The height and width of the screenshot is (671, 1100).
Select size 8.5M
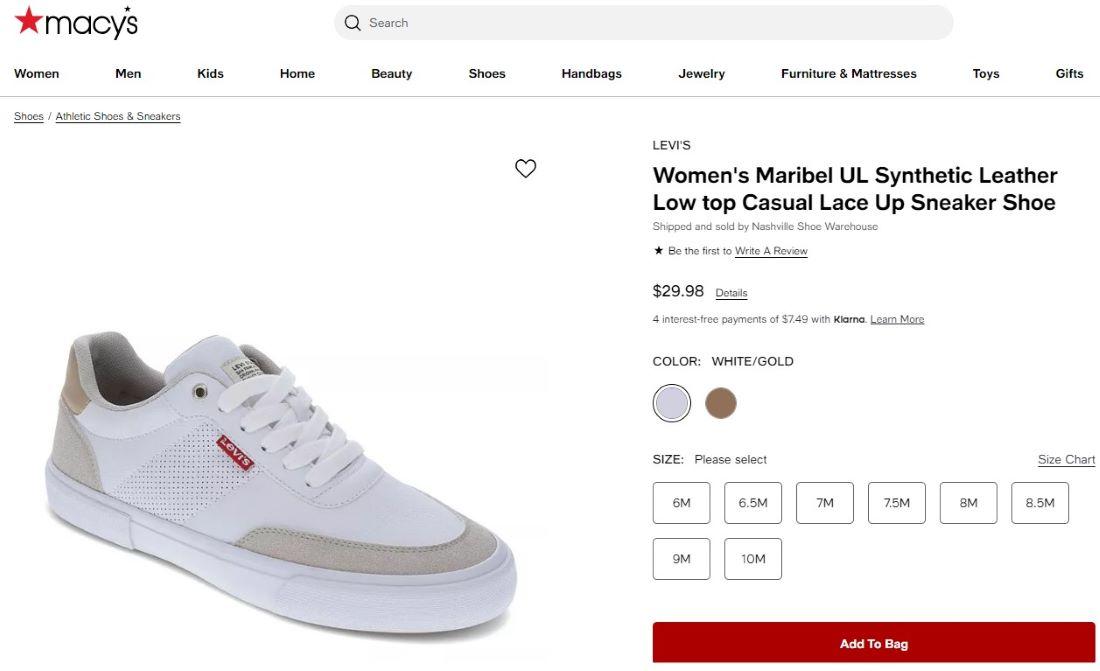[x=1039, y=503]
